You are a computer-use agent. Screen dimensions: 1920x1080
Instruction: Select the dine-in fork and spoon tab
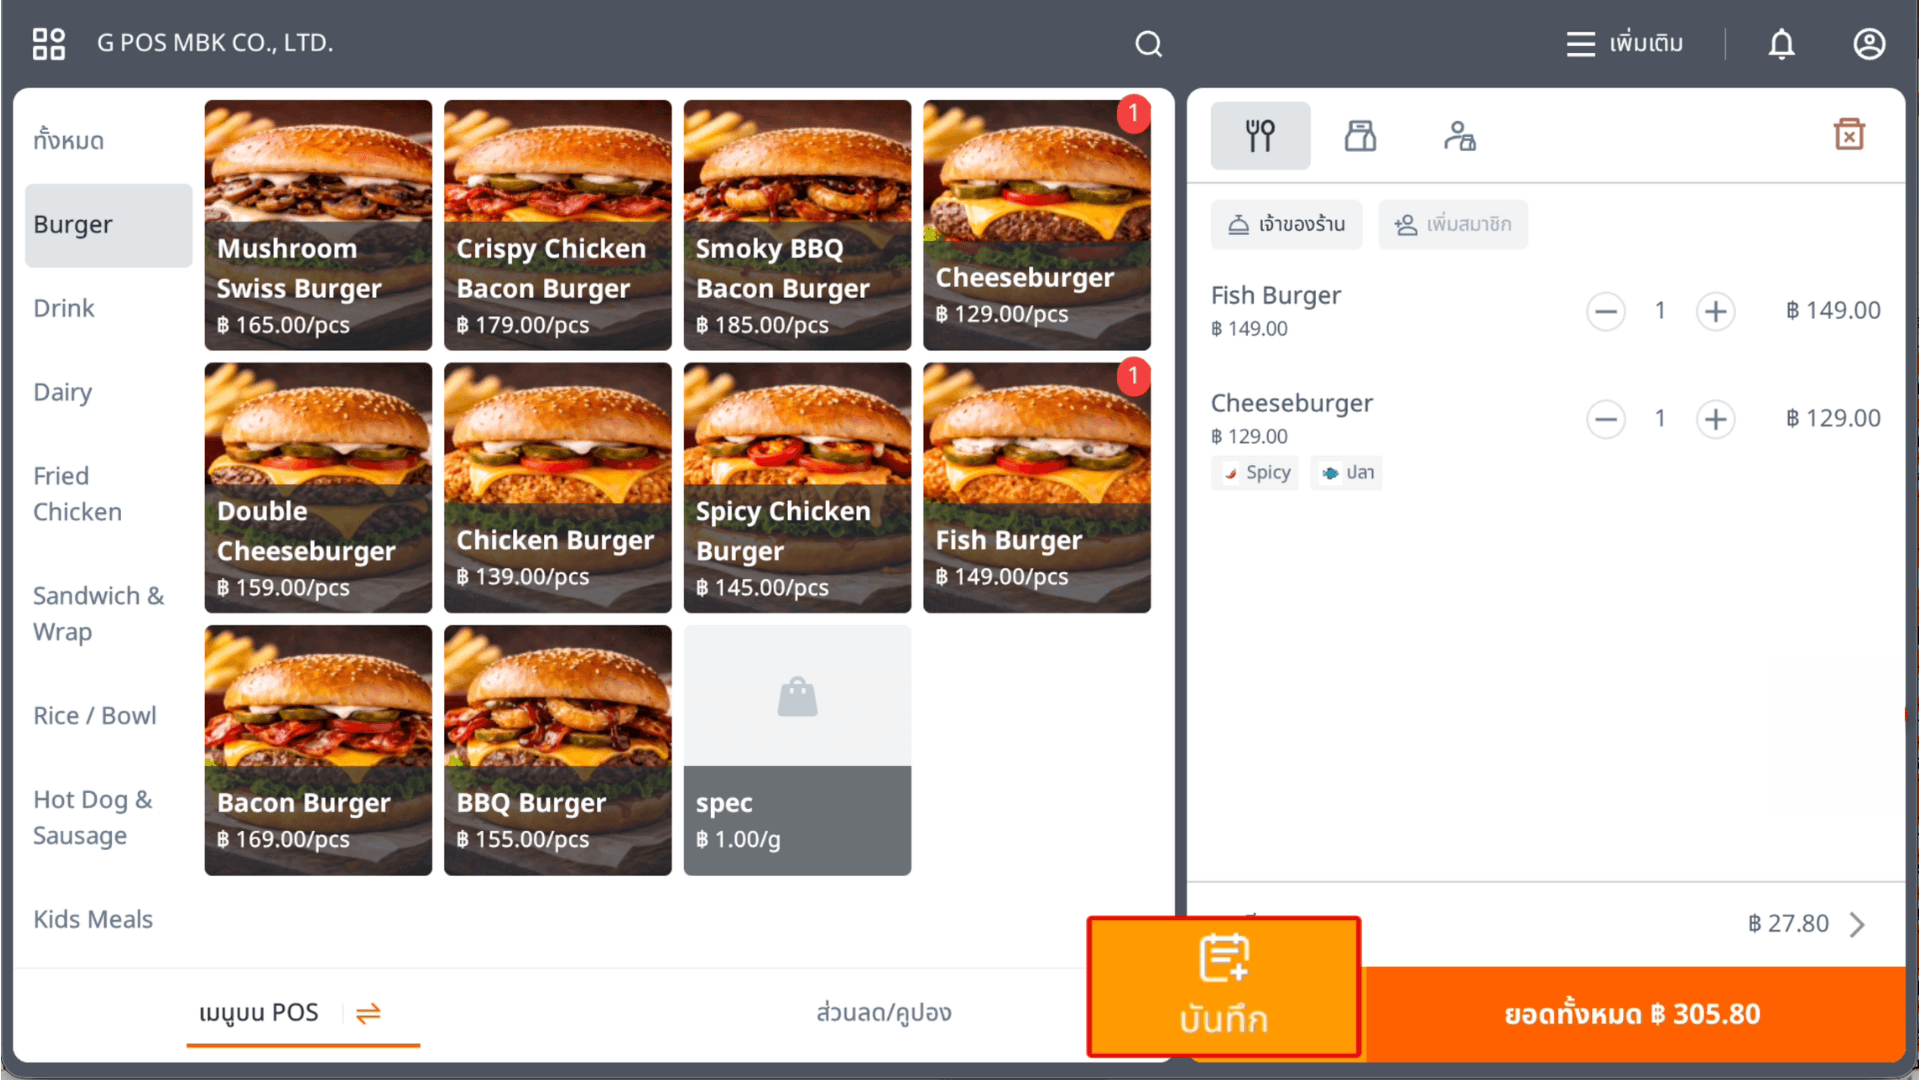pos(1260,135)
